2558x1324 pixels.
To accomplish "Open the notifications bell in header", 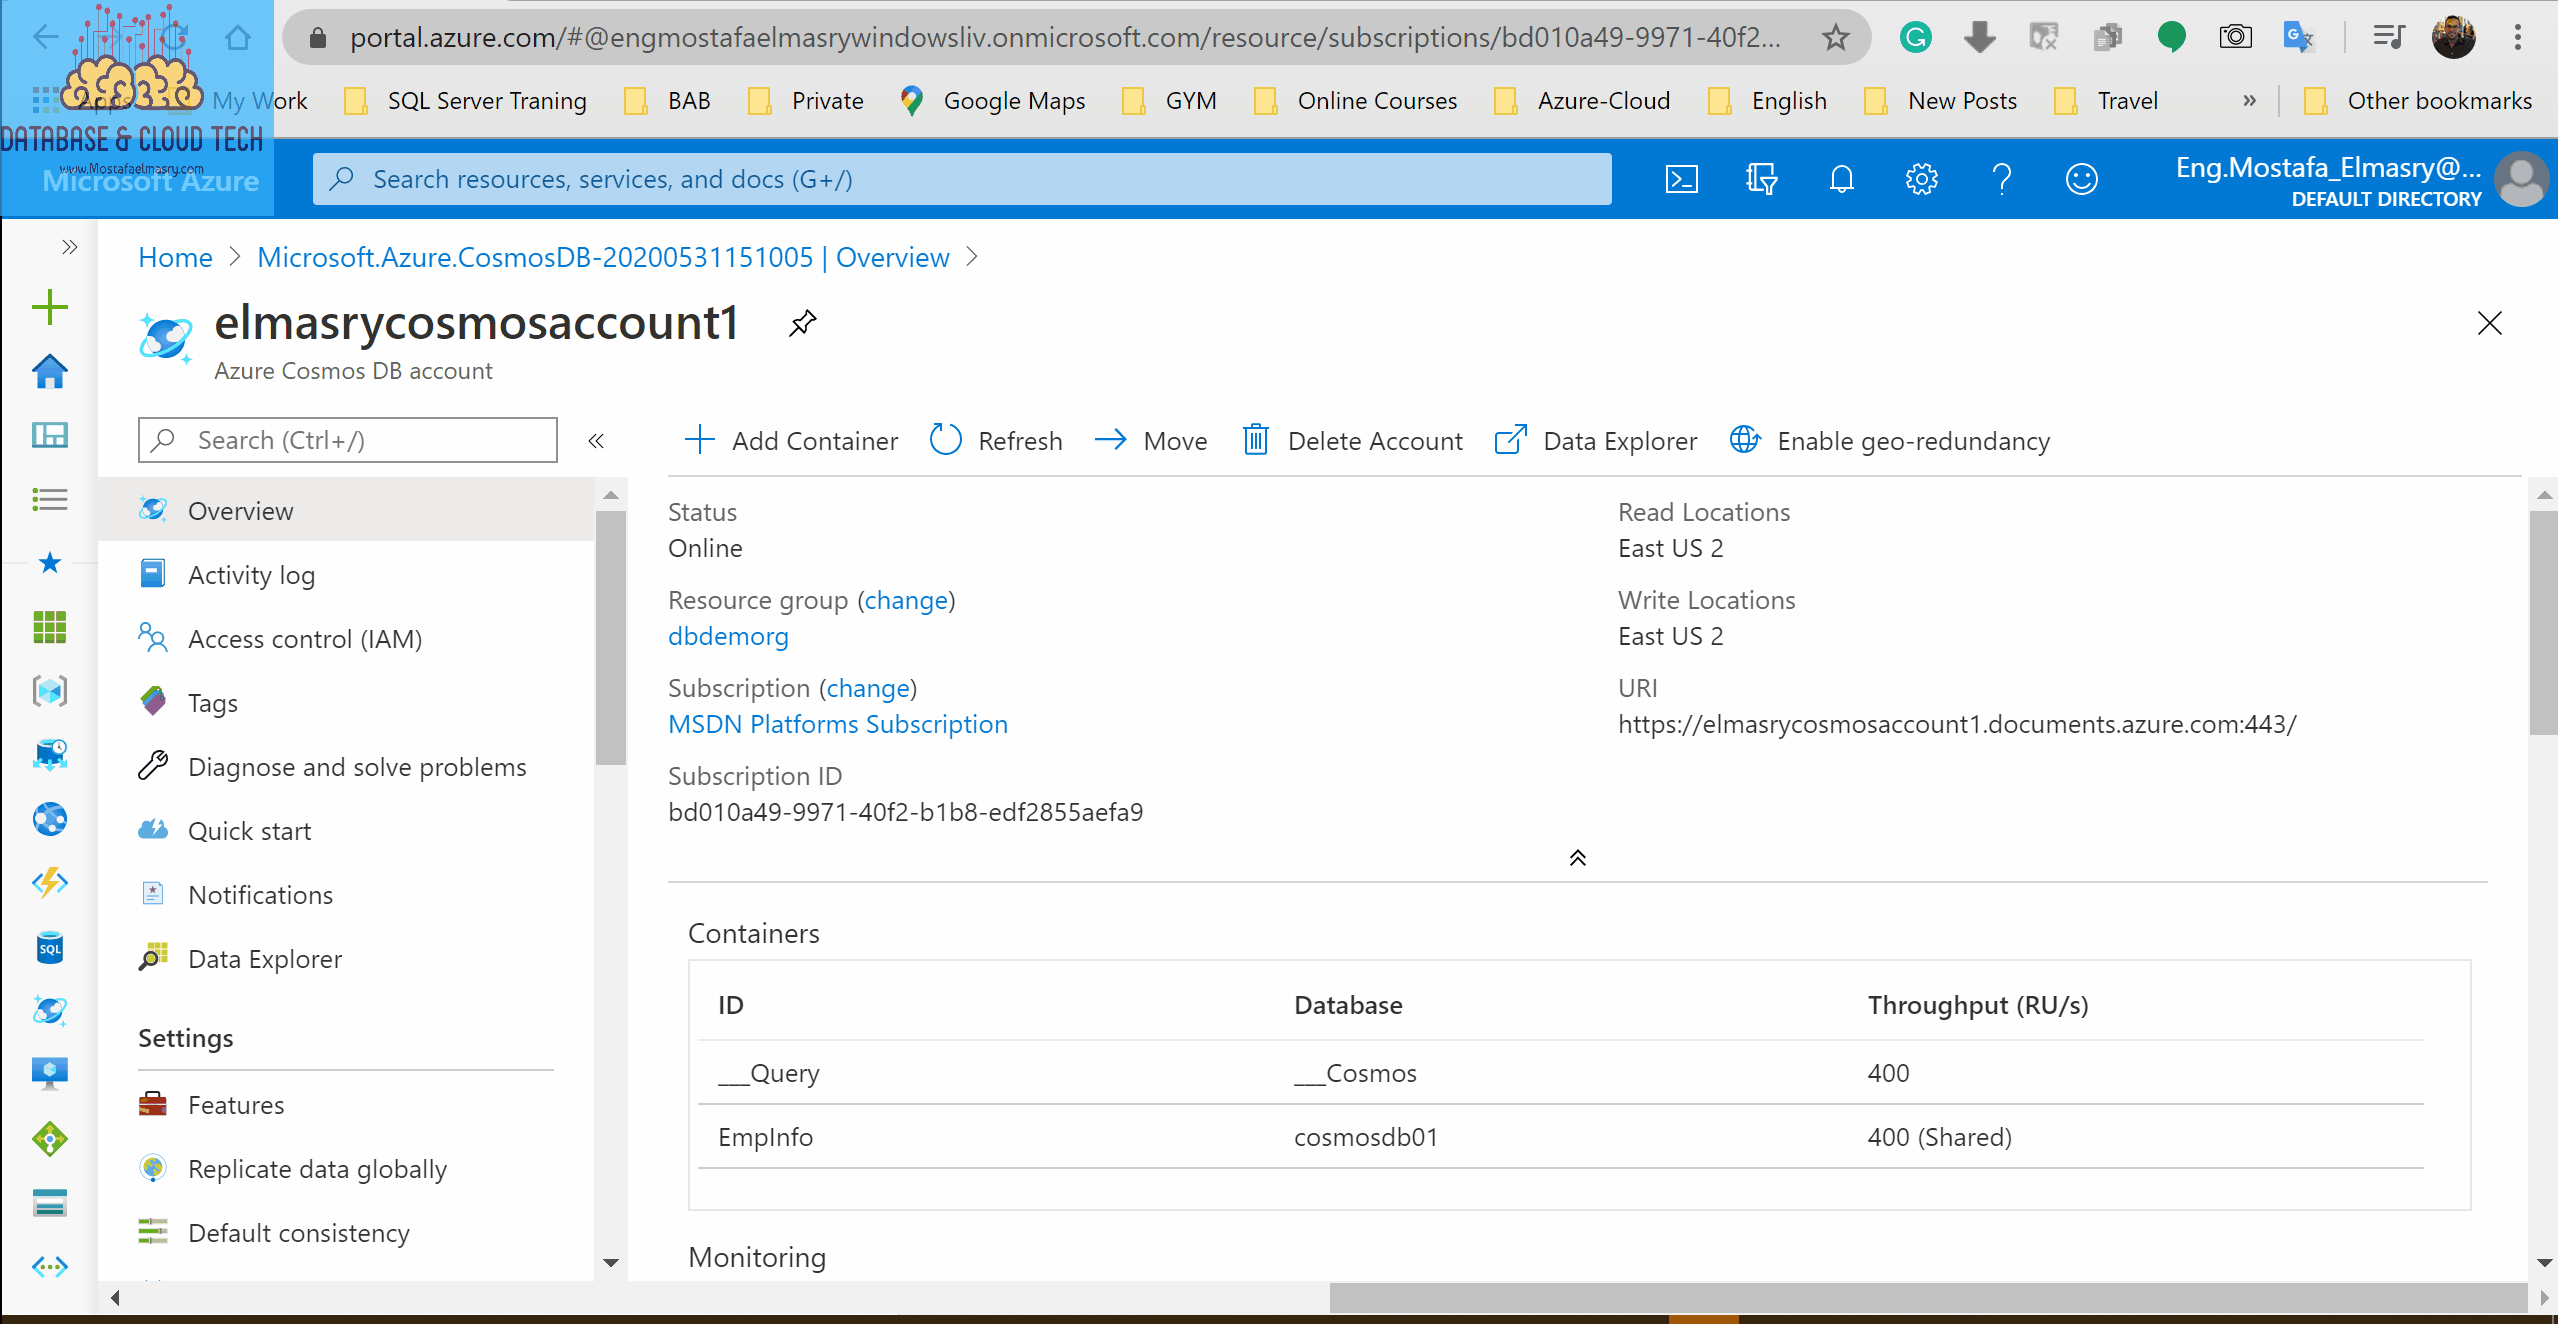I will tap(1841, 180).
